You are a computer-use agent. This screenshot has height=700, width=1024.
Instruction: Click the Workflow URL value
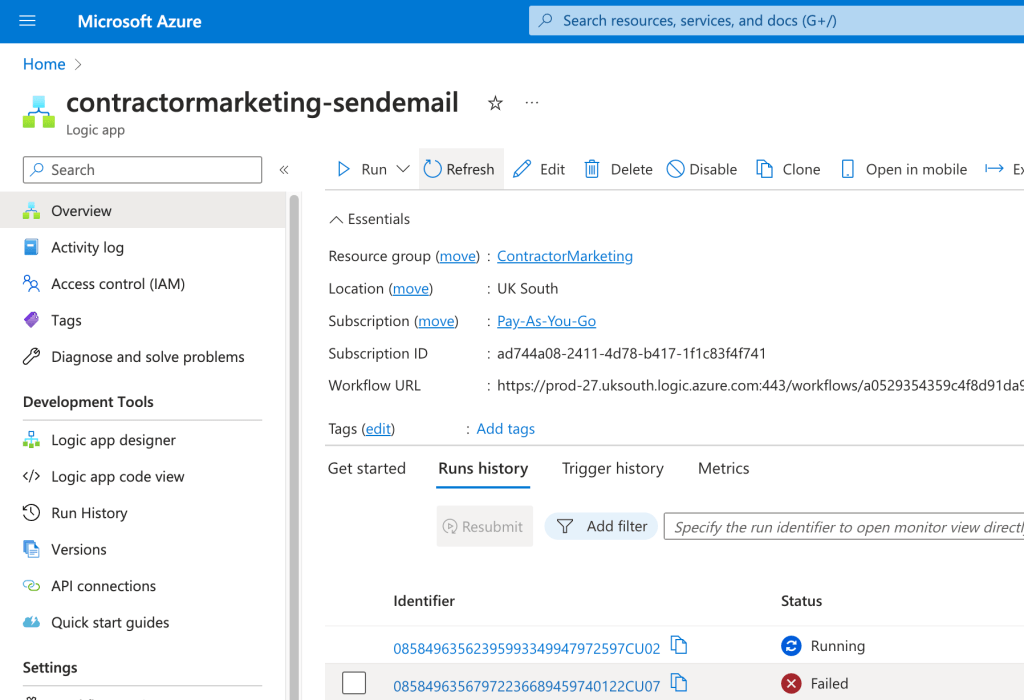pyautogui.click(x=760, y=385)
